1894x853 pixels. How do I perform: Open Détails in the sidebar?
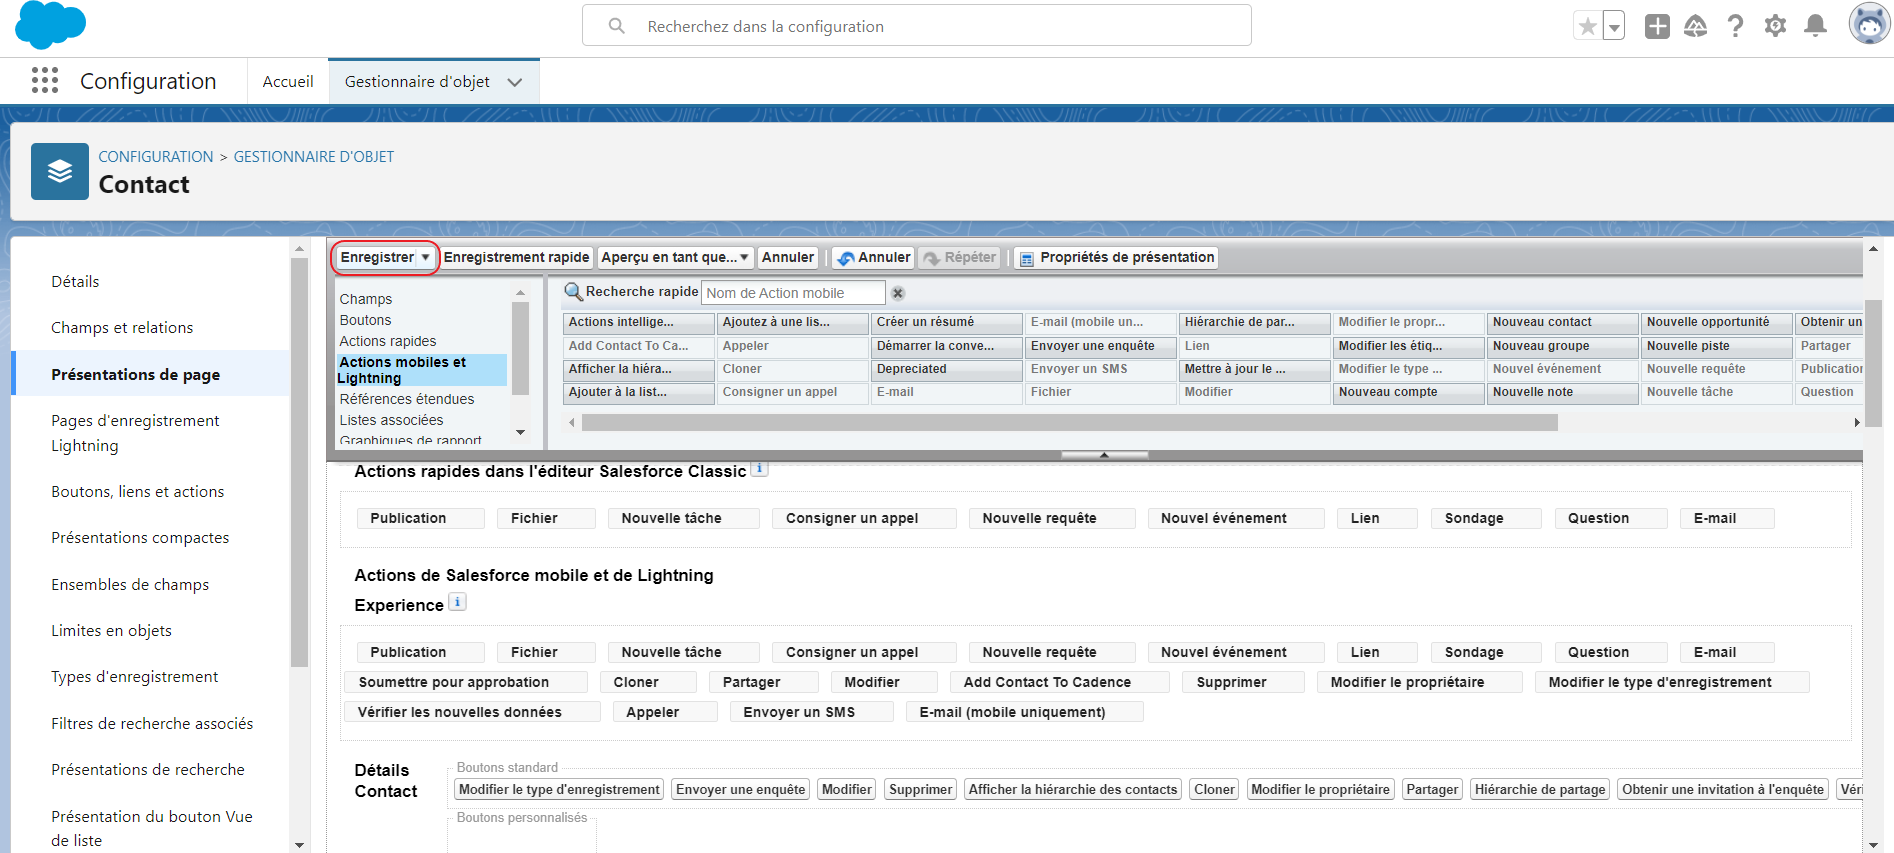click(75, 282)
